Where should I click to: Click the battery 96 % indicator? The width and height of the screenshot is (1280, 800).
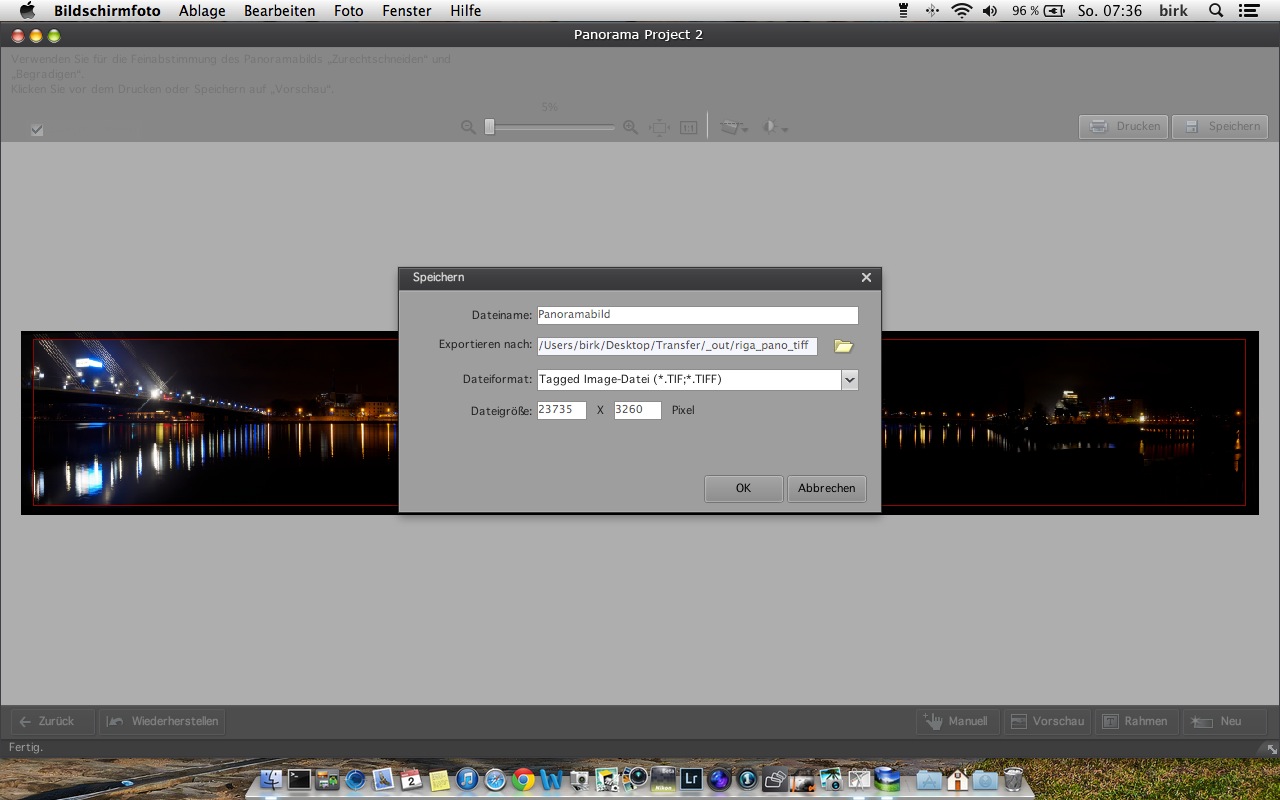(x=1039, y=11)
